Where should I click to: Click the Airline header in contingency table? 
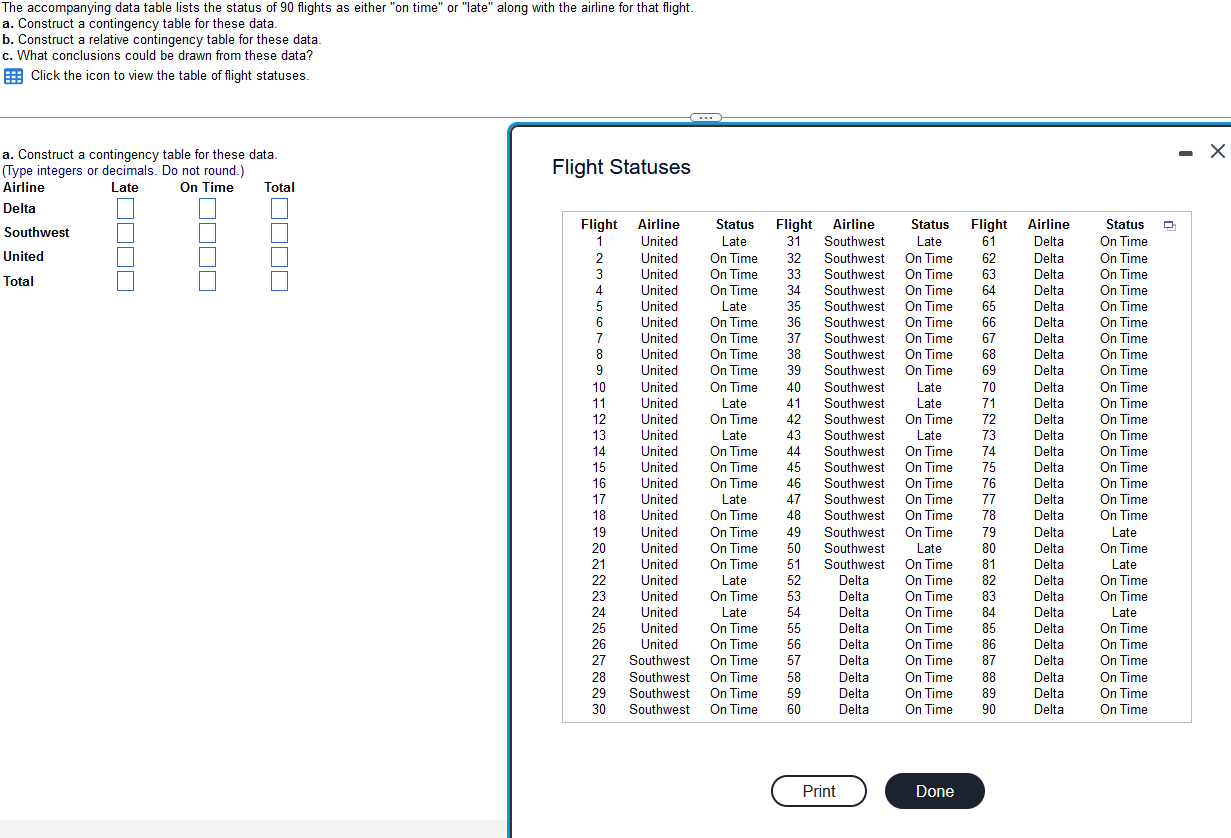point(24,187)
